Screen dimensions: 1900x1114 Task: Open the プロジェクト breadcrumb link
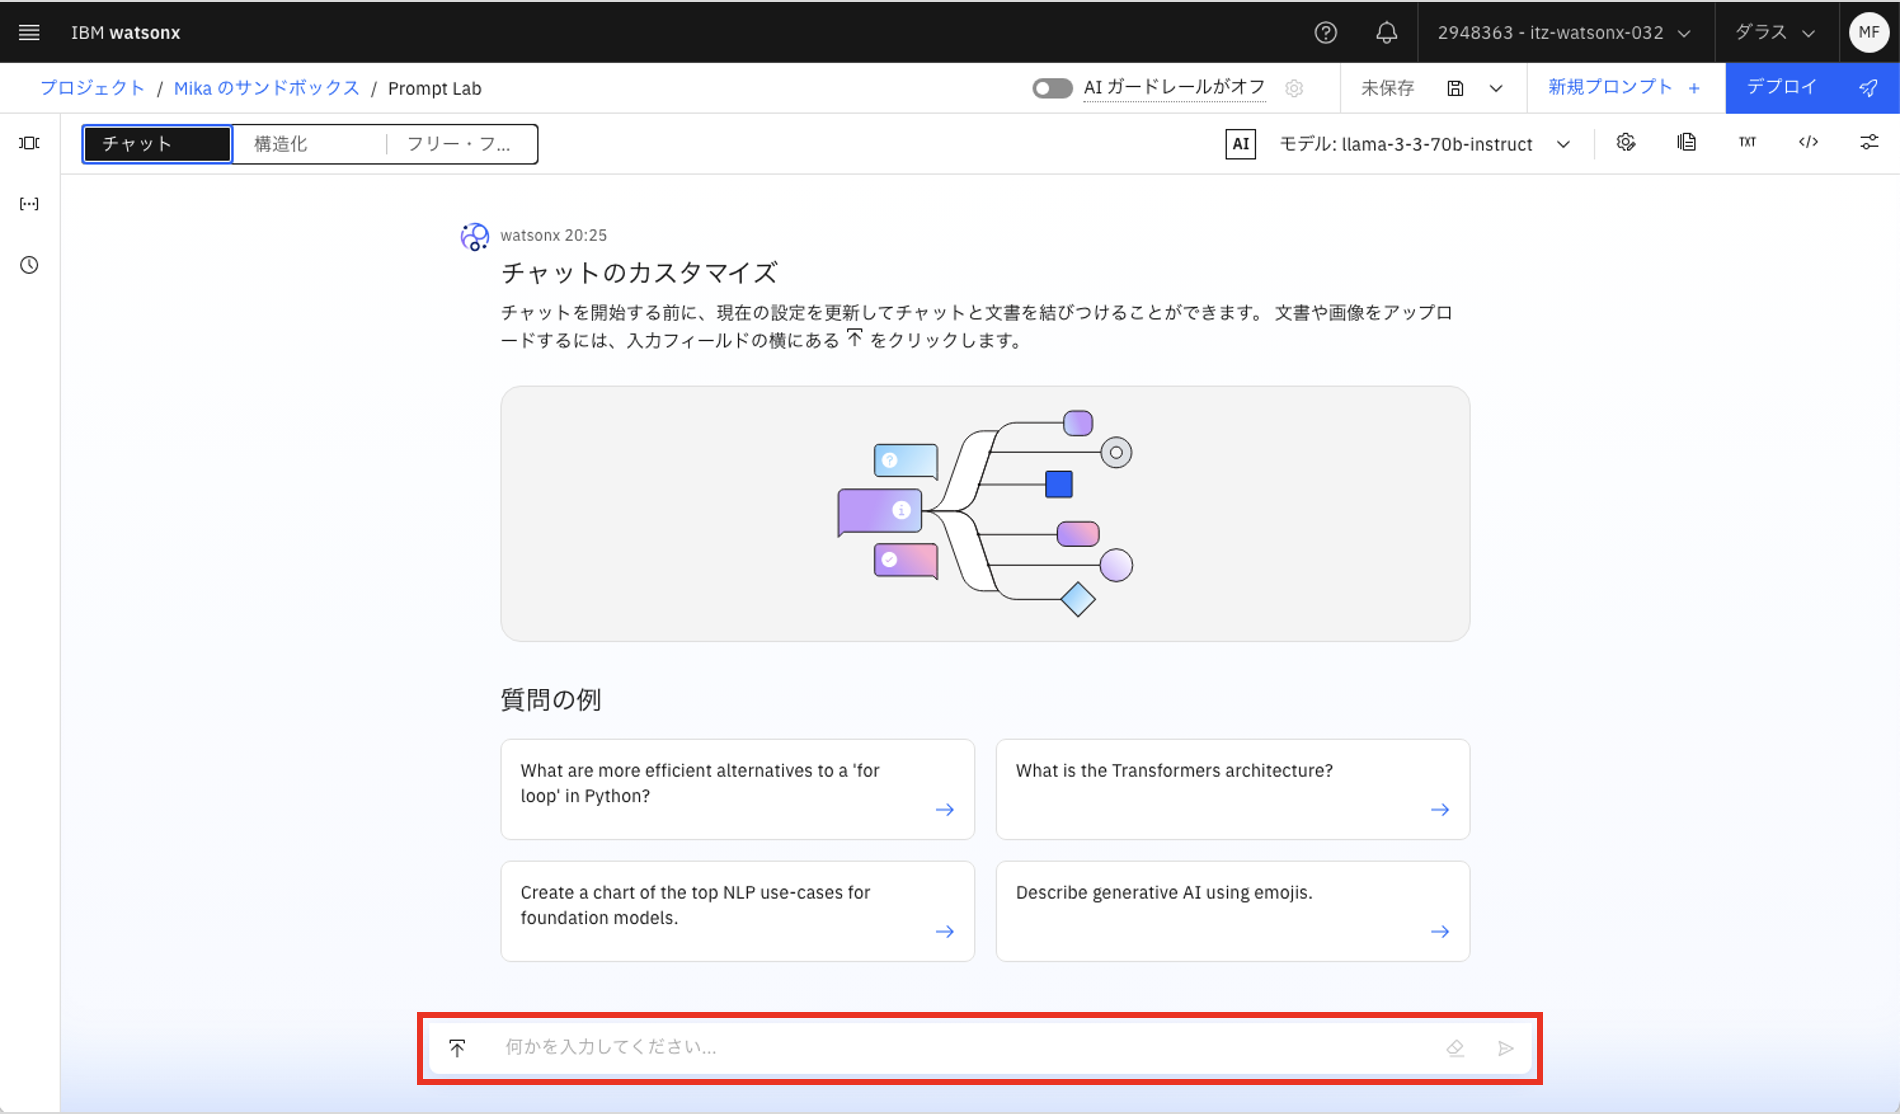click(x=92, y=88)
